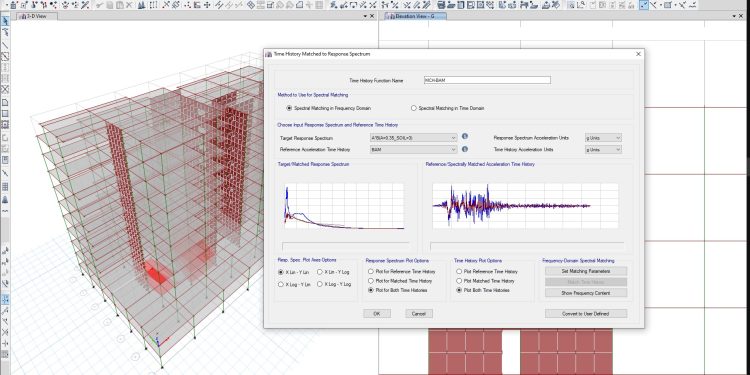The width and height of the screenshot is (750, 375).
Task: Select the grid pattern tool in left toolbar
Action: 5,187
